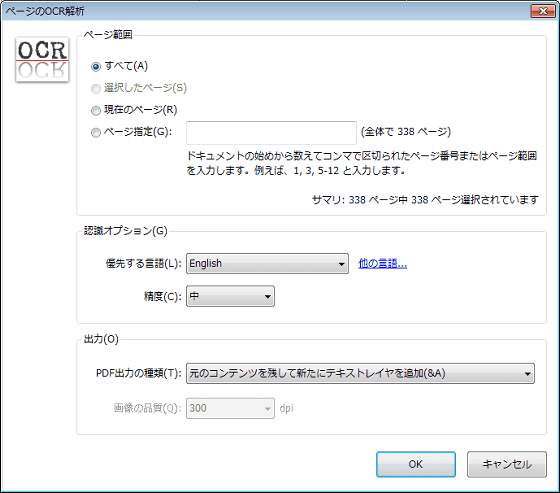Image resolution: width=560 pixels, height=493 pixels.
Task: Open the 優先する言語 English dropdown
Action: coord(267,264)
